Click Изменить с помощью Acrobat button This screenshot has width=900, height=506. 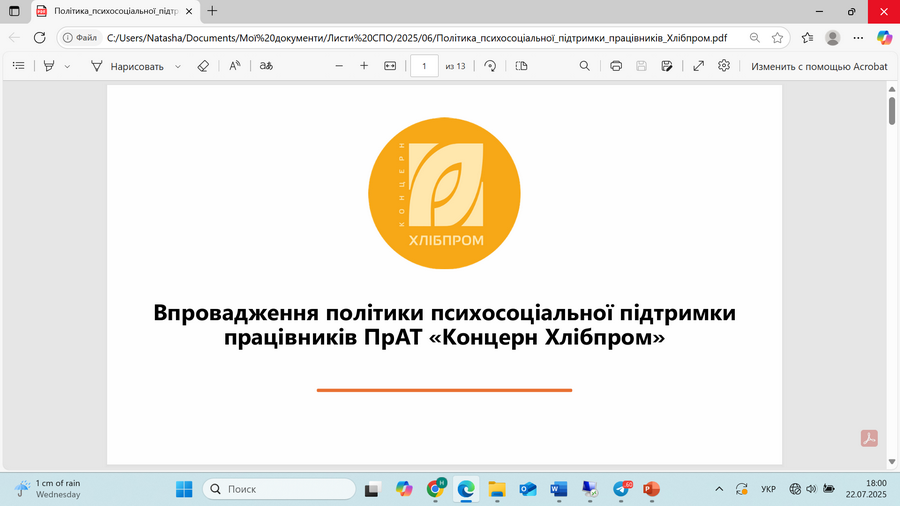[x=819, y=67]
